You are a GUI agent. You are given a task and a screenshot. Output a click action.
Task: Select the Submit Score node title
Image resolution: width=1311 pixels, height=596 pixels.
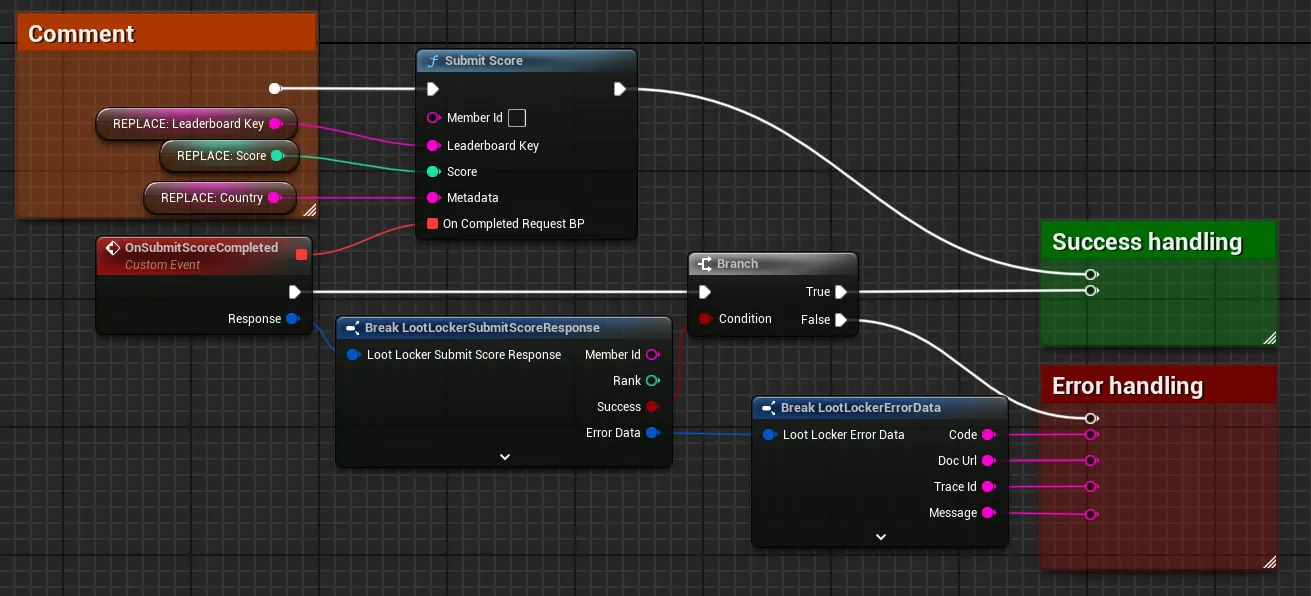tap(484, 61)
